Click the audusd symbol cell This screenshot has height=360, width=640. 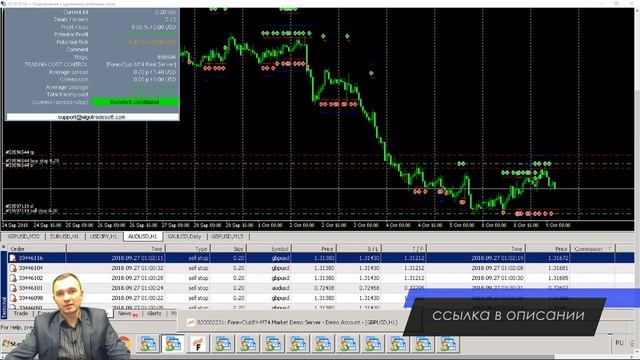pos(280,288)
